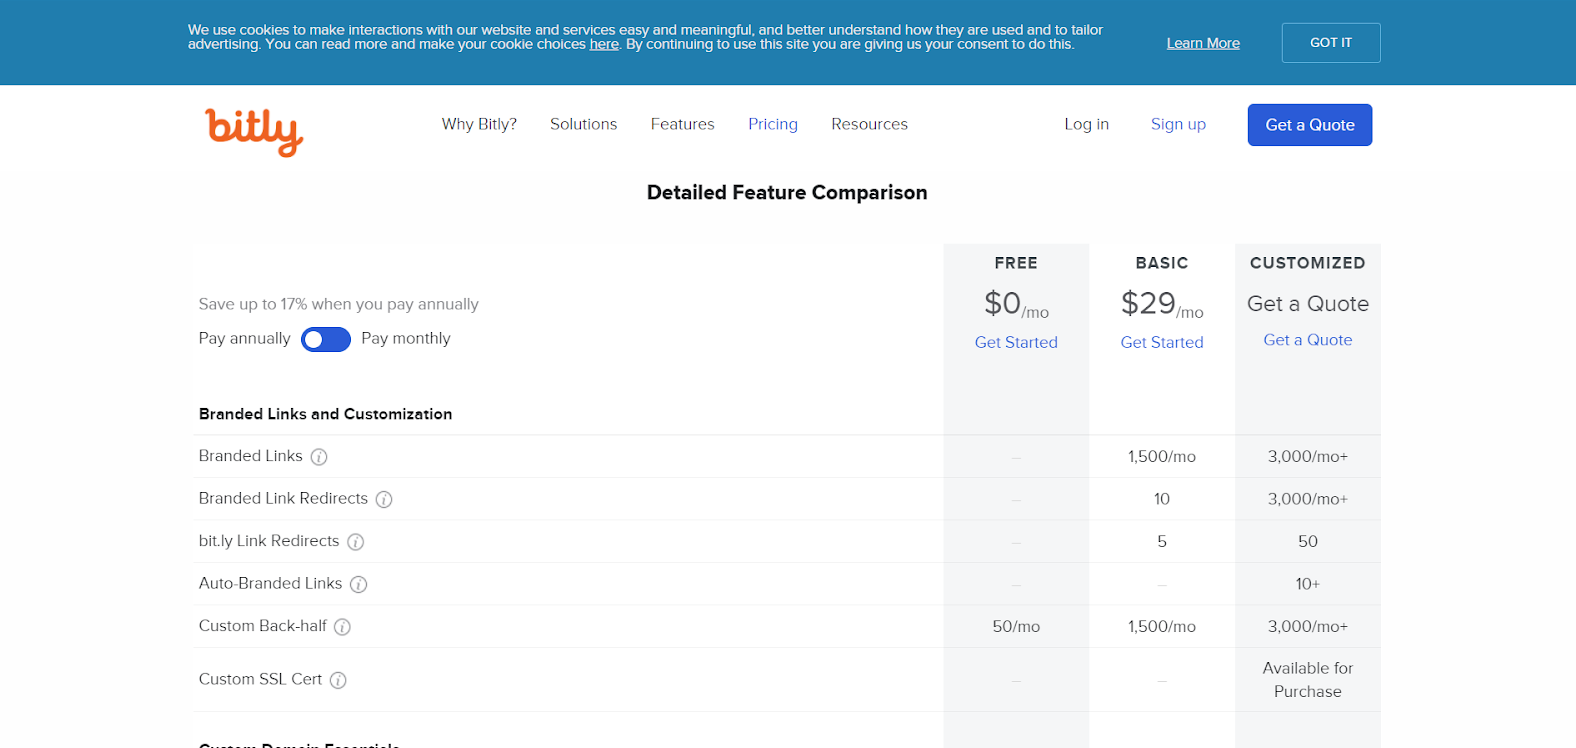Open the Learn More cookie link
This screenshot has height=748, width=1576.
coord(1203,43)
